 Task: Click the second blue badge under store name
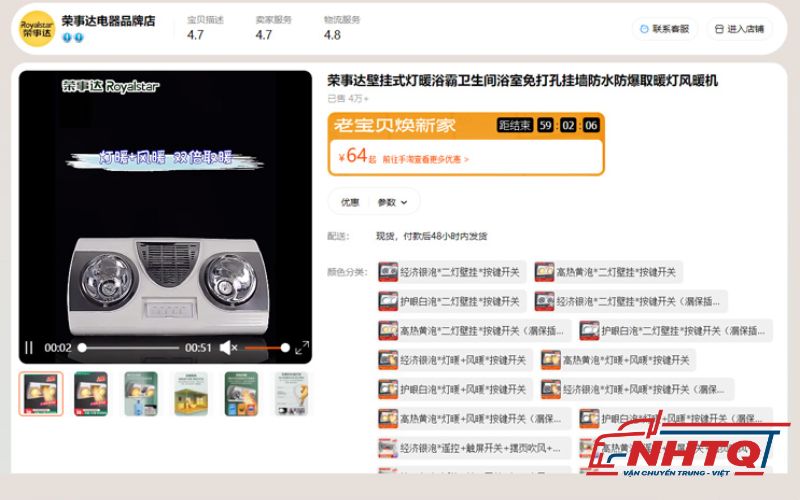click(79, 37)
